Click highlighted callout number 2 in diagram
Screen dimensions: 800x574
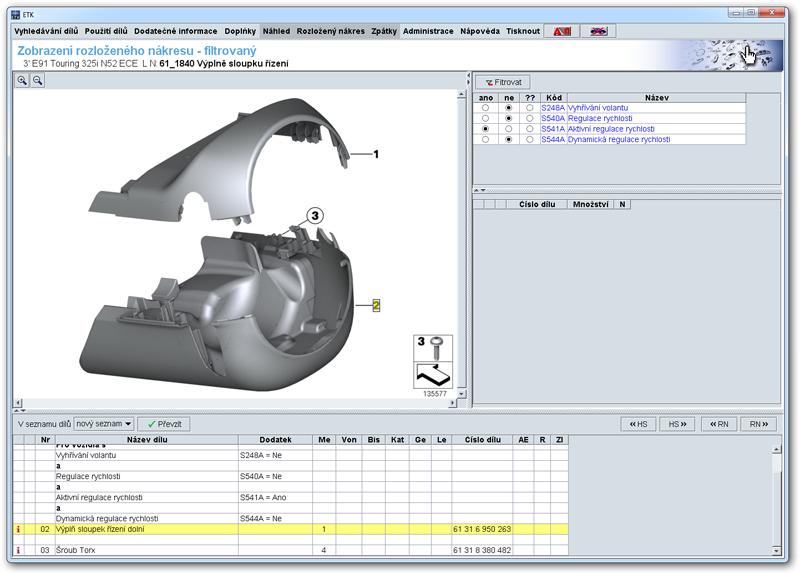[376, 306]
